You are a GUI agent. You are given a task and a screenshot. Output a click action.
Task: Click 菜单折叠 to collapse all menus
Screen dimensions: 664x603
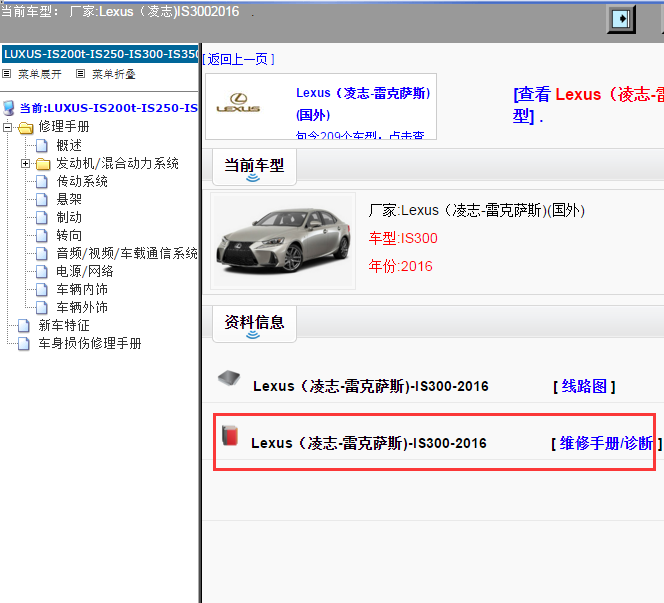tap(114, 74)
